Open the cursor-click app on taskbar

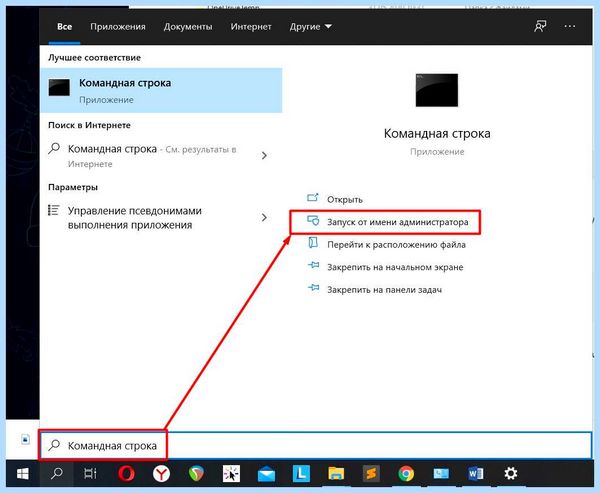[x=231, y=474]
